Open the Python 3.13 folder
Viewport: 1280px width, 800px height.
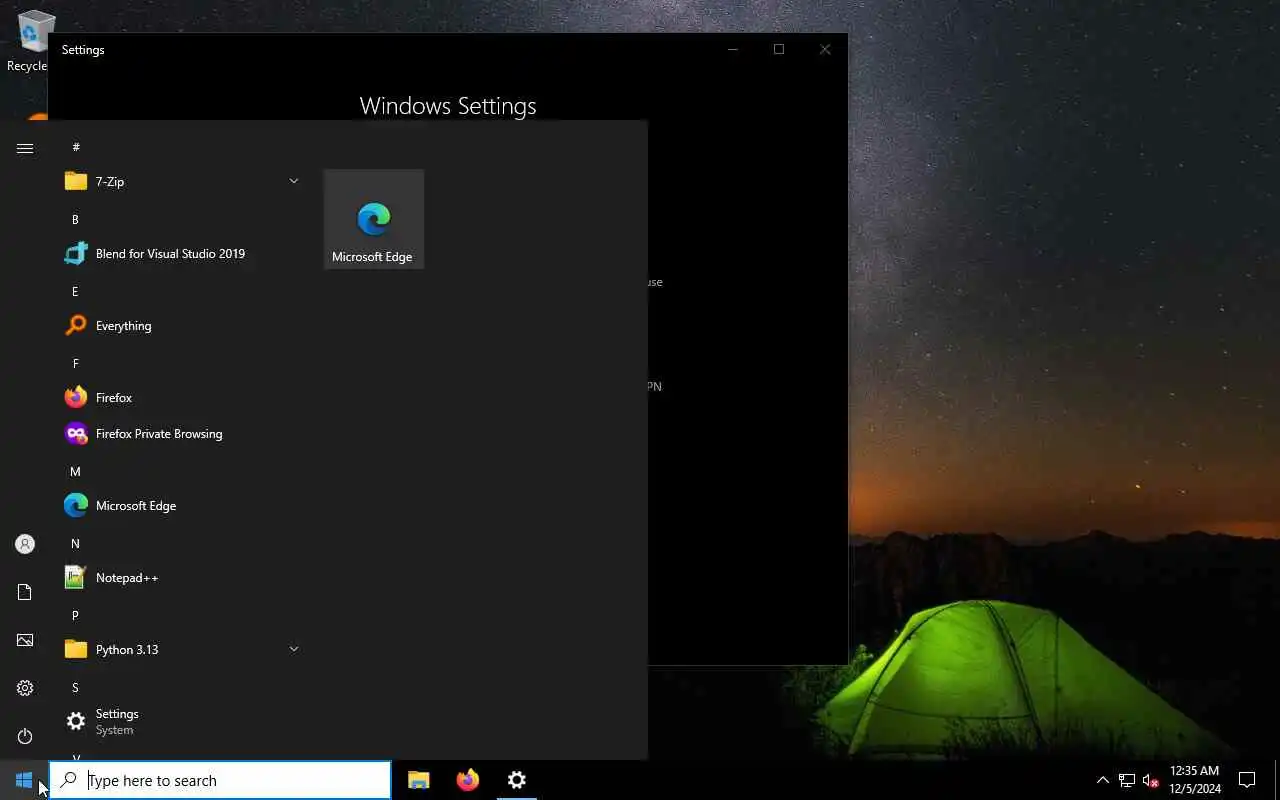[182, 649]
